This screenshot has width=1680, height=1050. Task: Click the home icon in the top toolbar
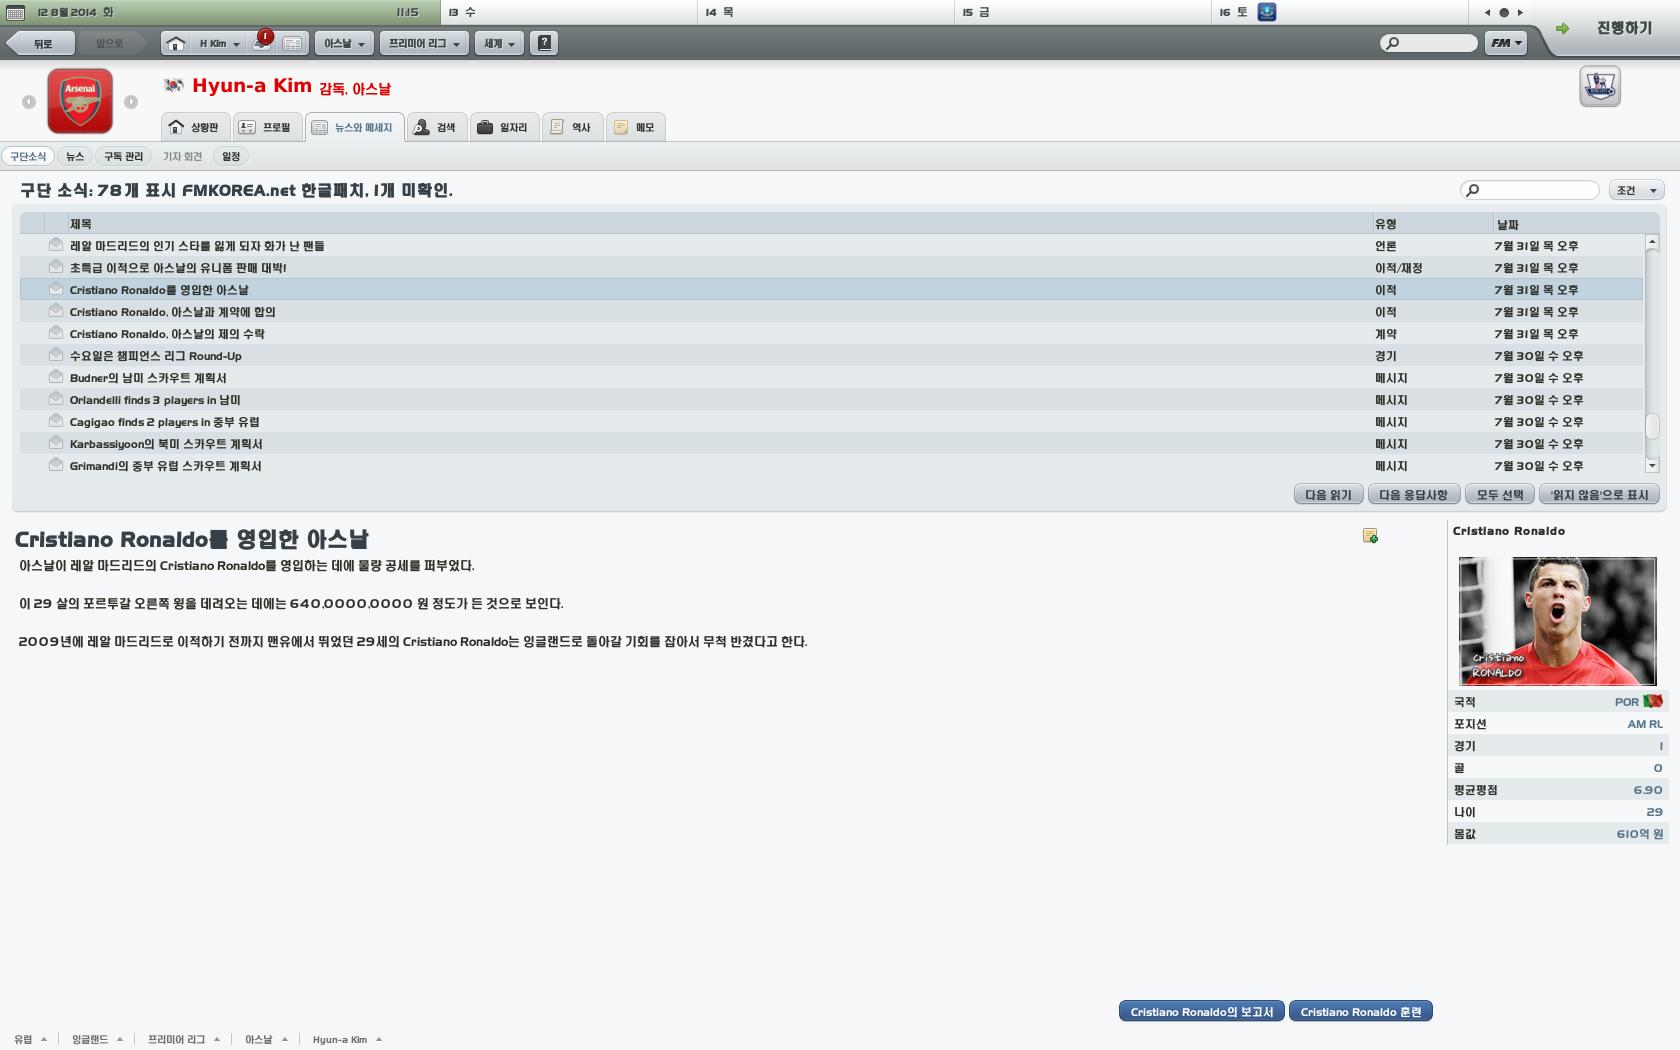(175, 43)
